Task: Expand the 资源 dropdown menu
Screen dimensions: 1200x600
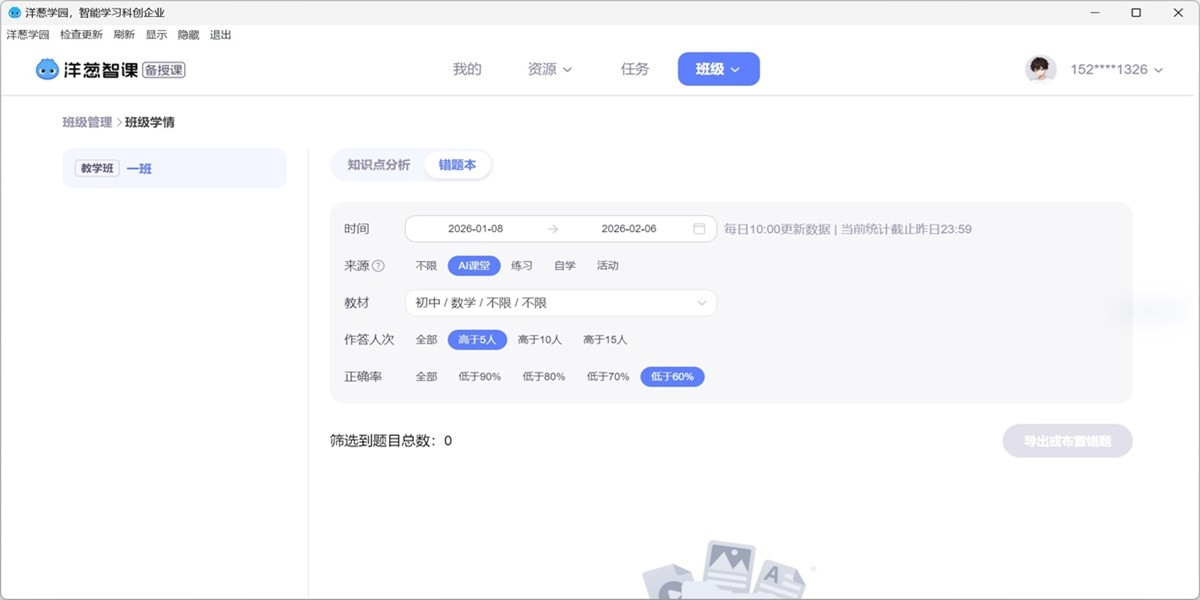Action: [x=548, y=68]
